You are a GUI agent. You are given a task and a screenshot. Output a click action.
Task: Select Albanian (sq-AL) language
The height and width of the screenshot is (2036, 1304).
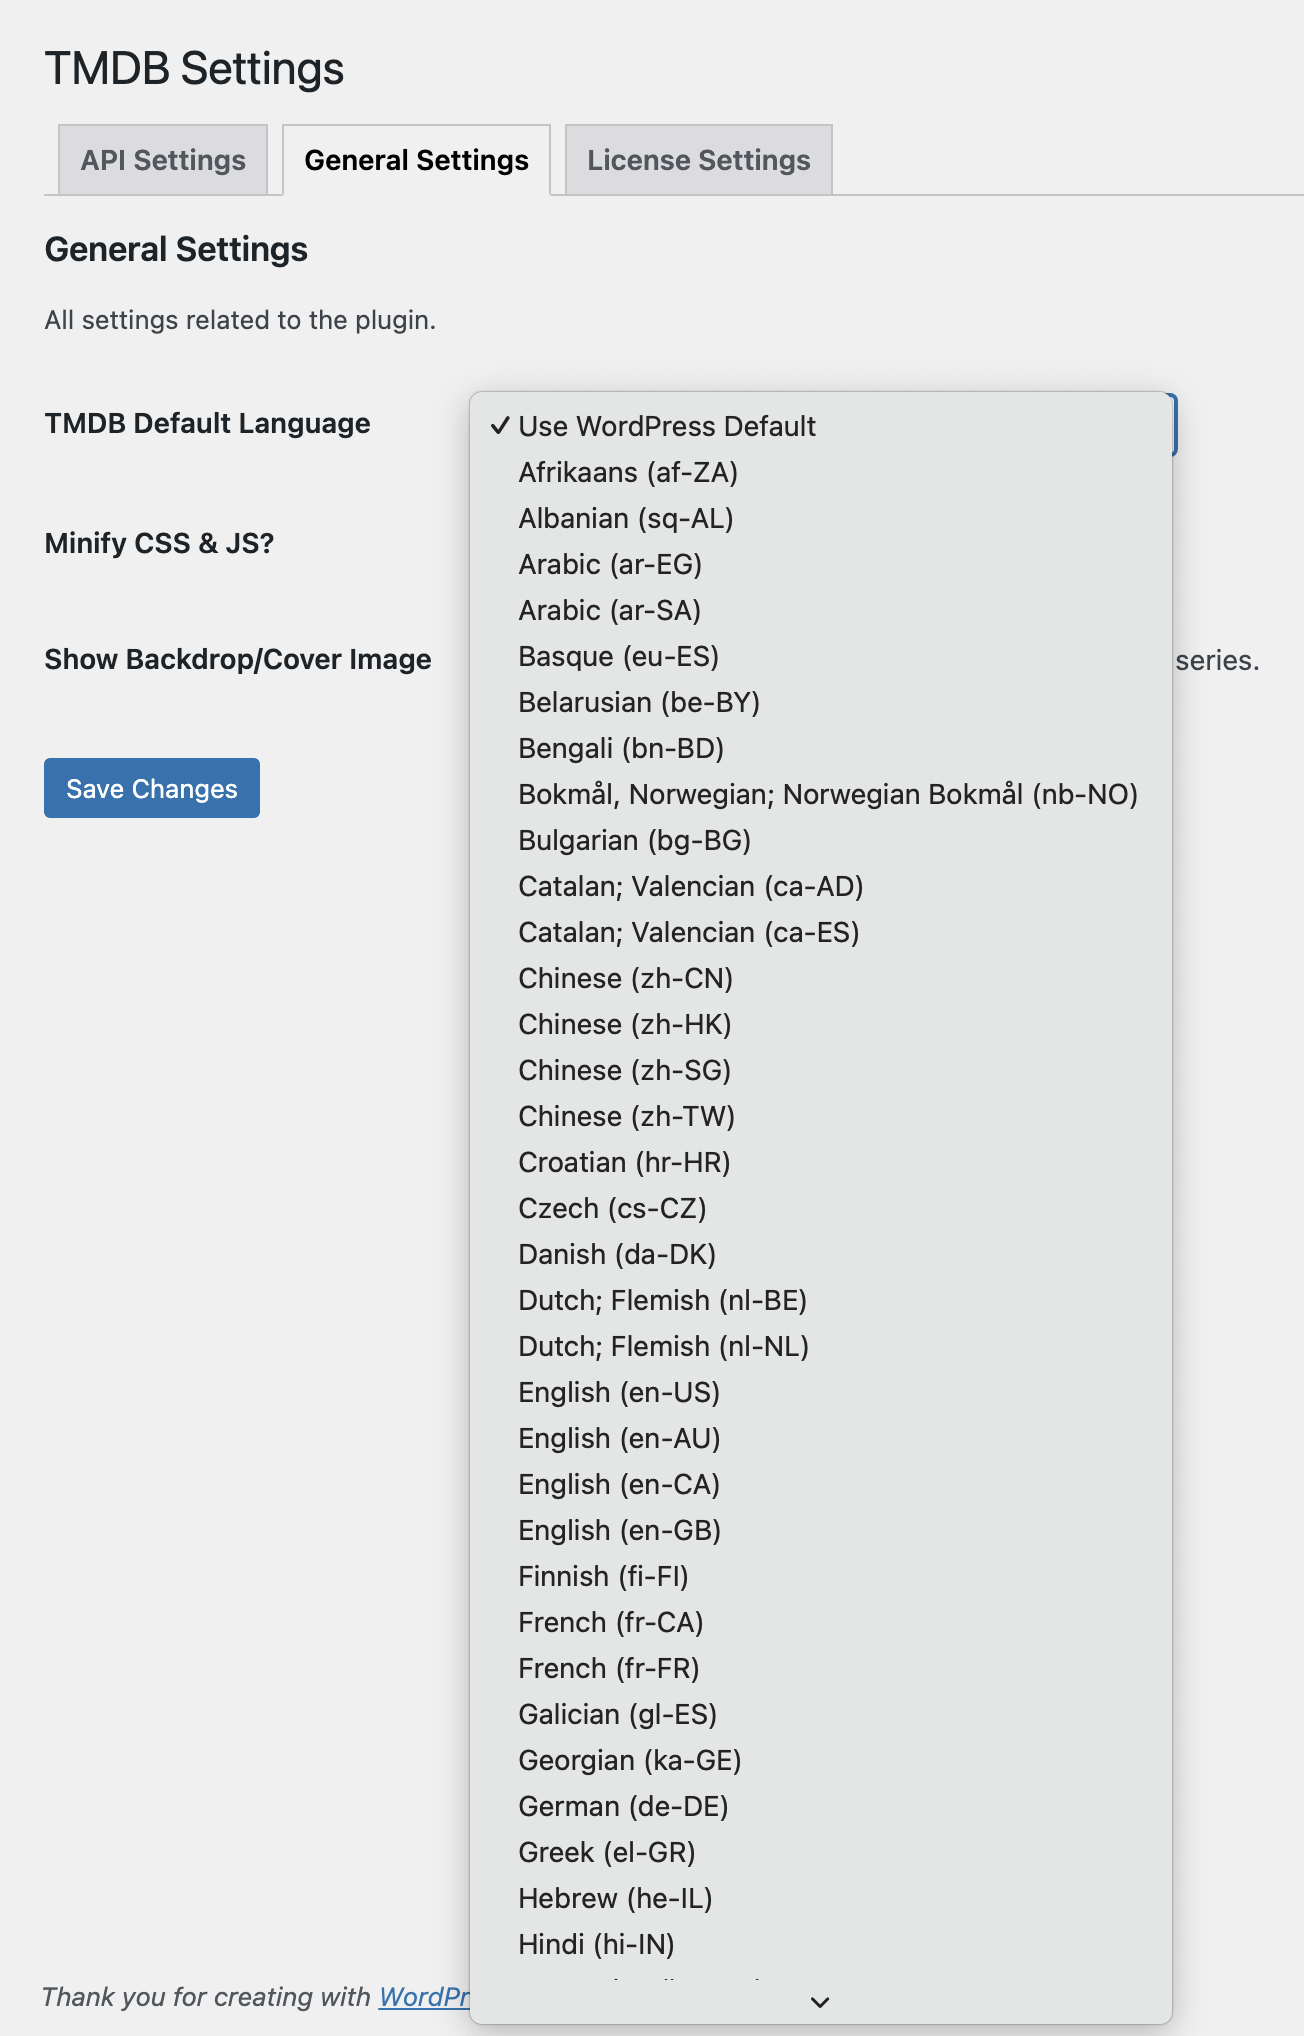pyautogui.click(x=820, y=518)
